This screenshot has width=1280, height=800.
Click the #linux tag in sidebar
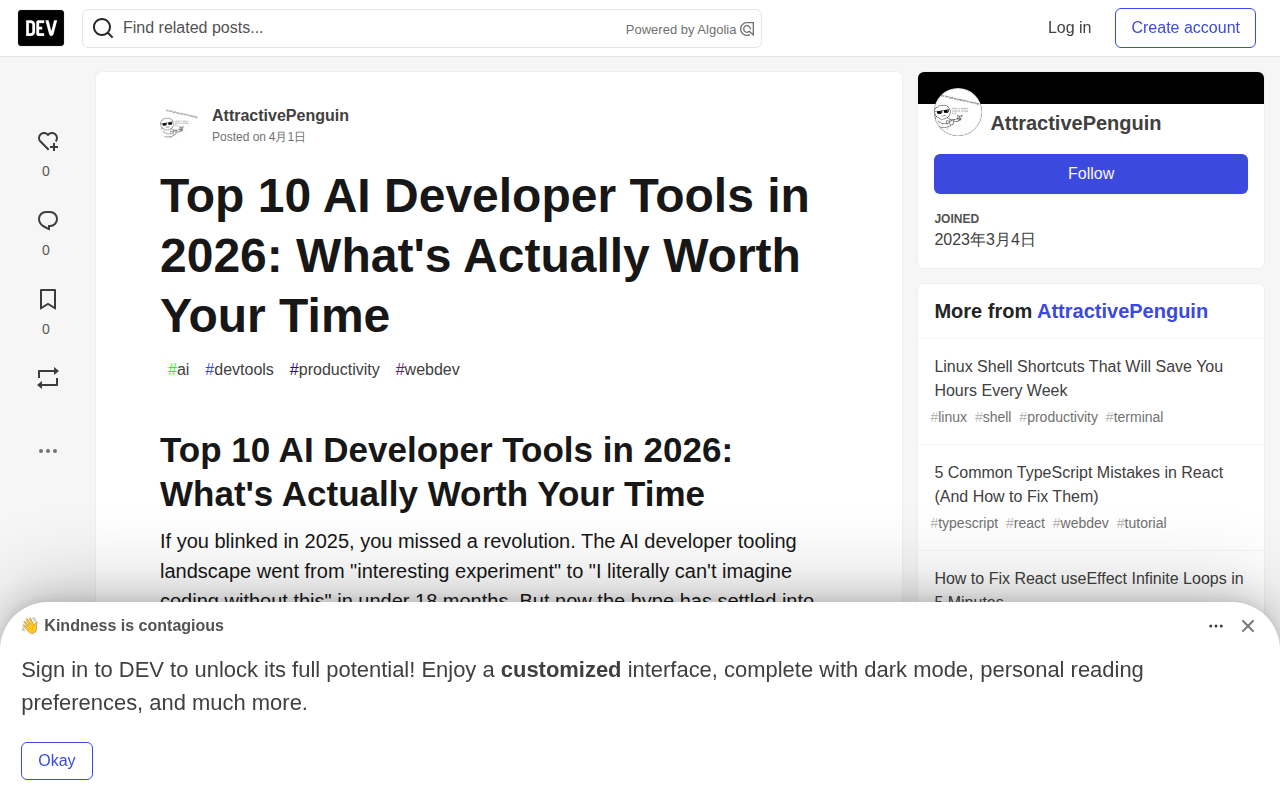[x=949, y=417]
